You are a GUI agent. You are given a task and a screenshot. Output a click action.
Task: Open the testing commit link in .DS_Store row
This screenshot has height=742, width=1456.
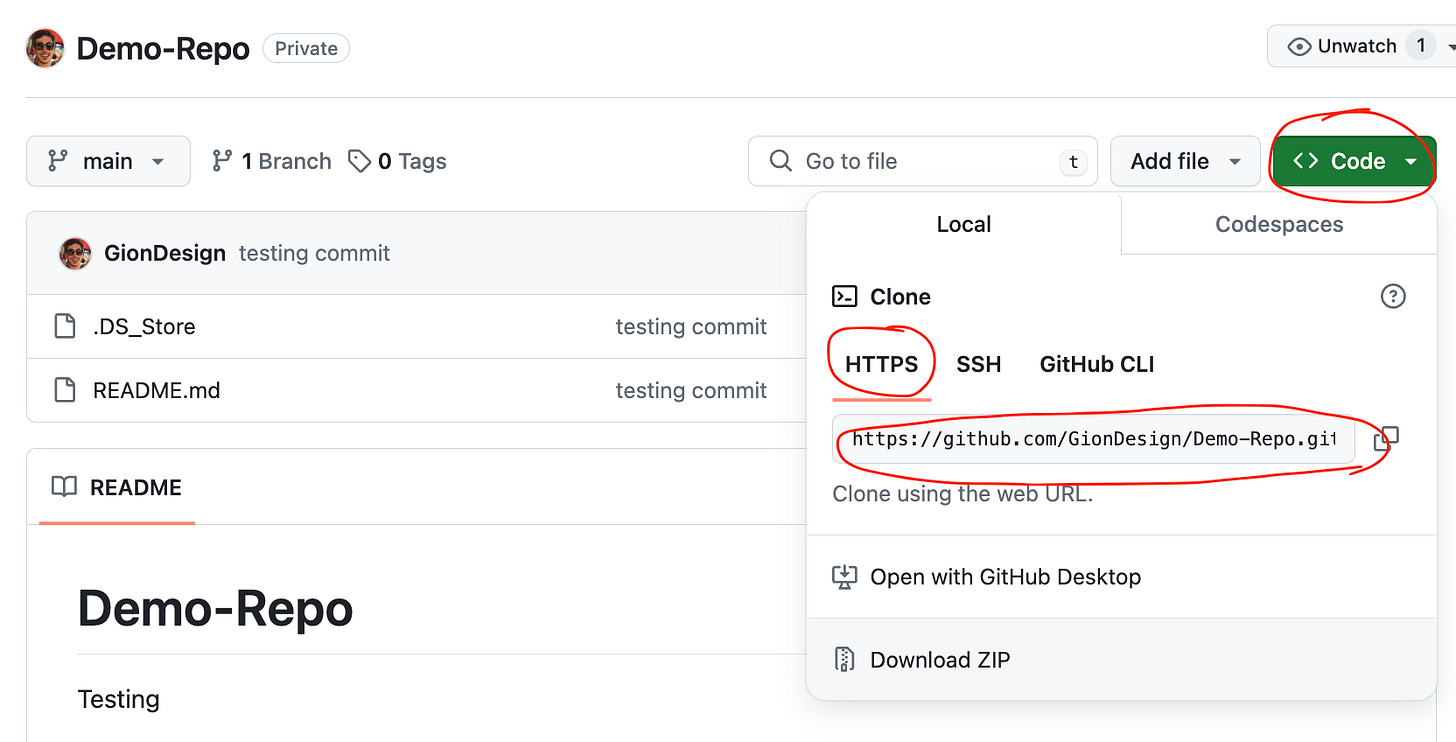691,327
